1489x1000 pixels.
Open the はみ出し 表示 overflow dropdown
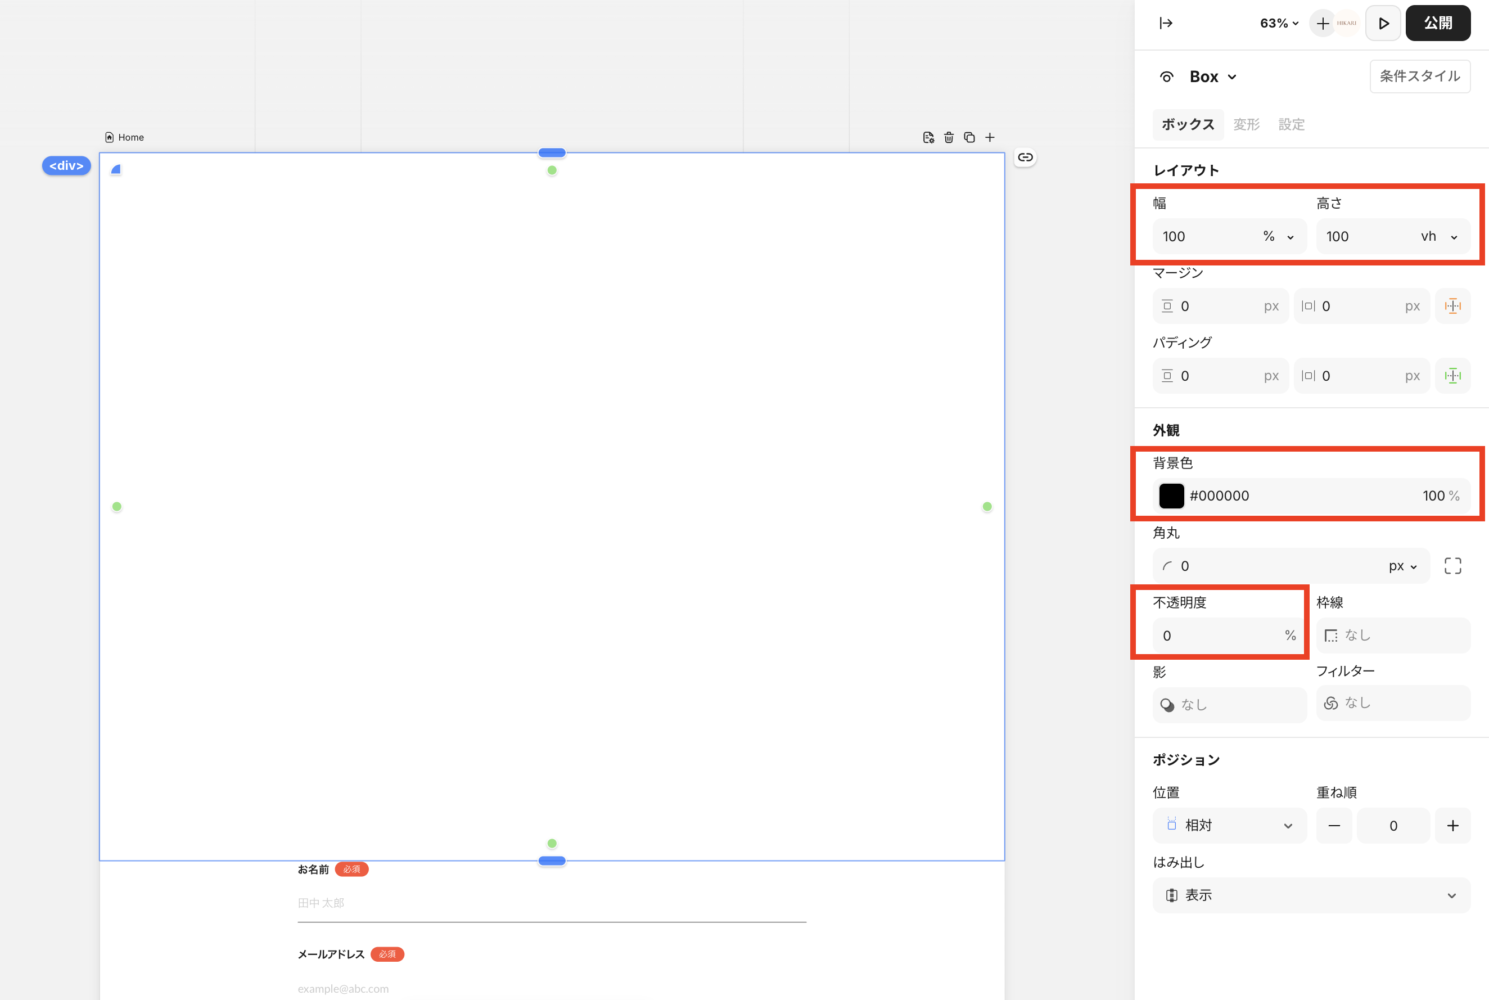[x=1311, y=896]
